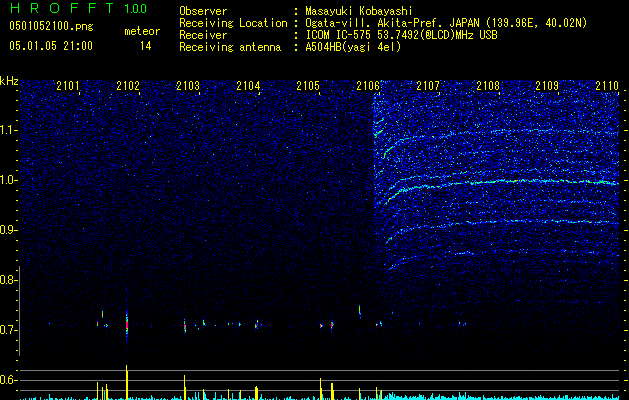Image resolution: width=629 pixels, height=400 pixels.
Task: Click the strong meteor echo at 2102
Action: [127, 323]
